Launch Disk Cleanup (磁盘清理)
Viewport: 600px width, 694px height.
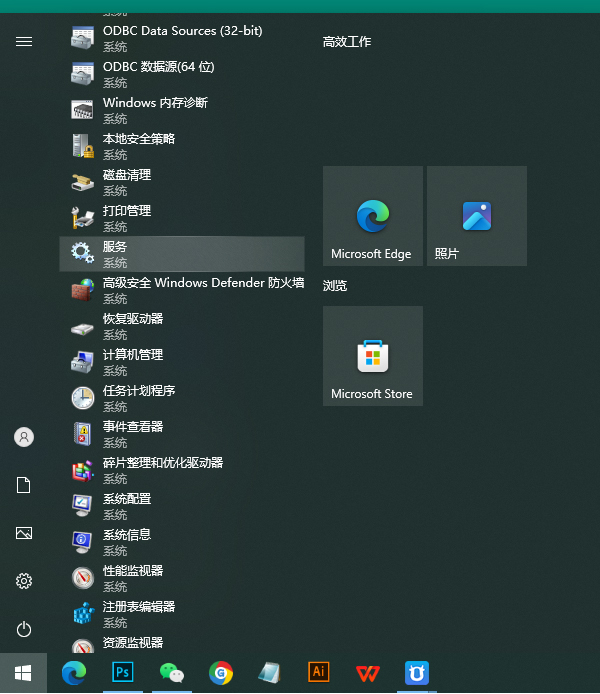pyautogui.click(x=181, y=182)
